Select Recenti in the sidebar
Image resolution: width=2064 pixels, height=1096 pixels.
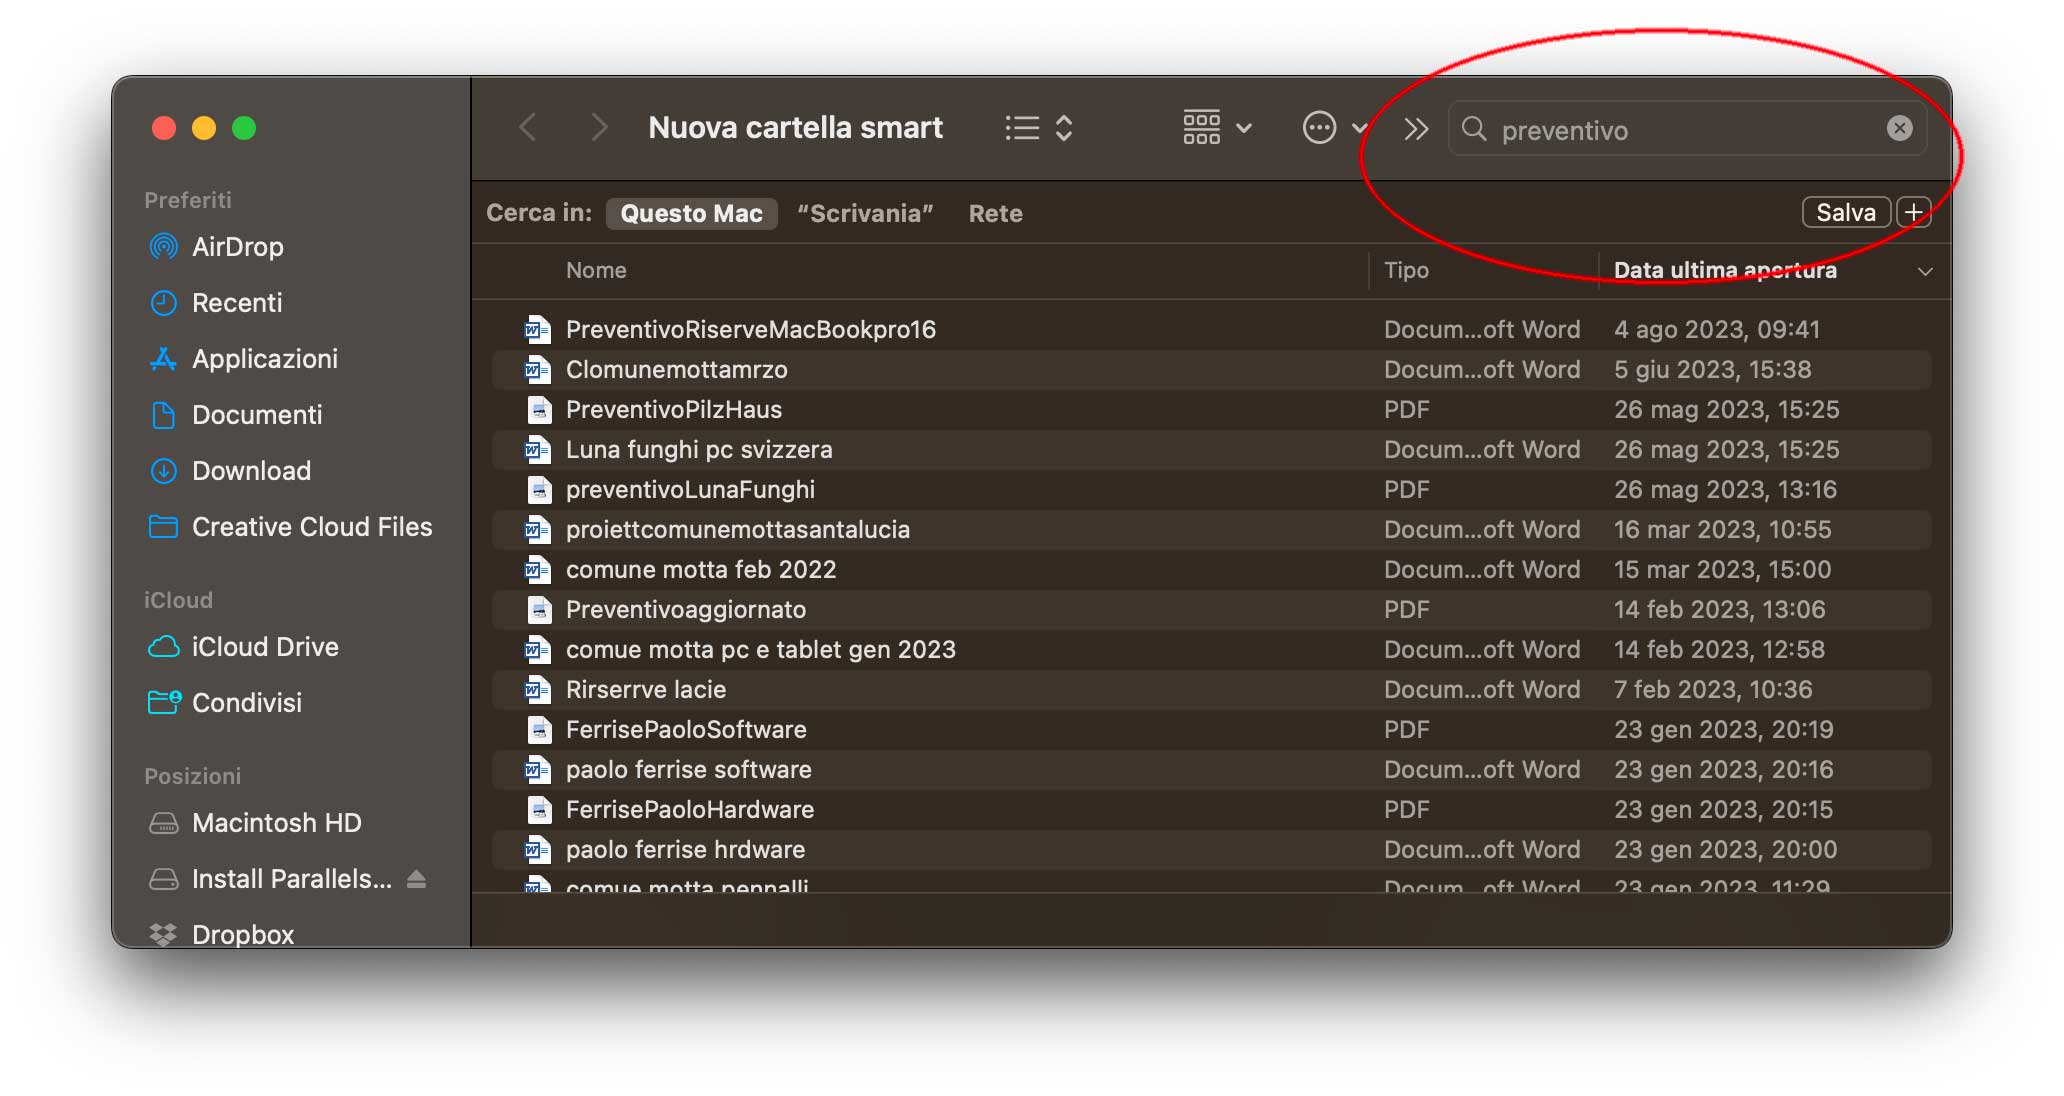238,302
